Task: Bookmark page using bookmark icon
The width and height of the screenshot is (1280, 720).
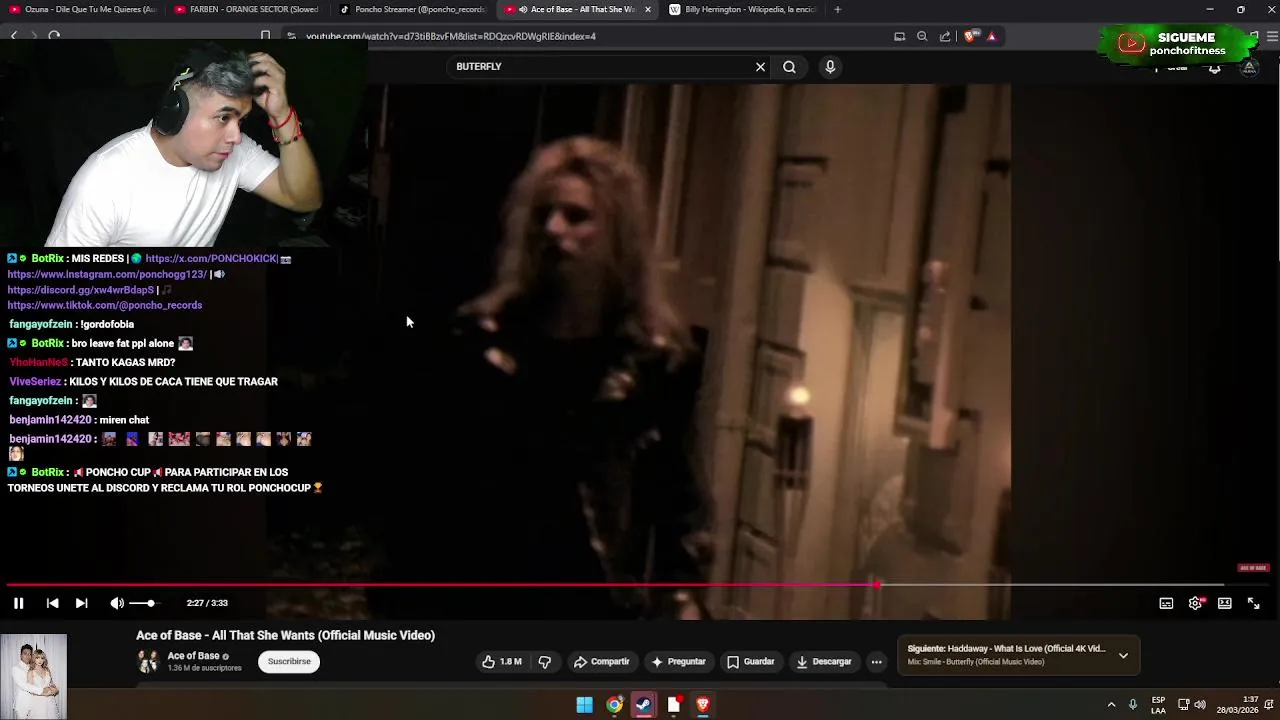Action: point(265,36)
